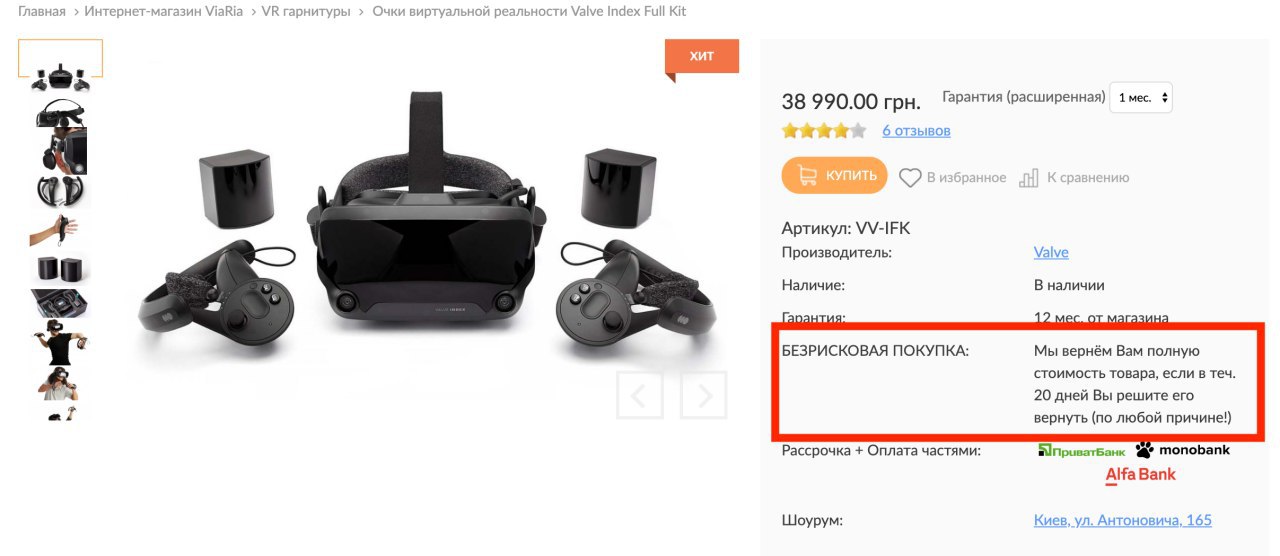The width and height of the screenshot is (1280, 556).
Task: Open showroom address Киев, ул. Антоновича, 165
Action: 1123,520
